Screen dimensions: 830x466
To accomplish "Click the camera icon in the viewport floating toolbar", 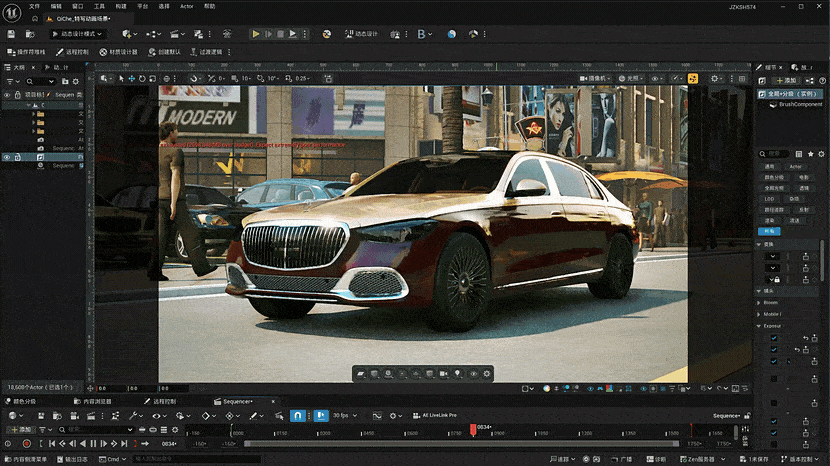I will (444, 373).
